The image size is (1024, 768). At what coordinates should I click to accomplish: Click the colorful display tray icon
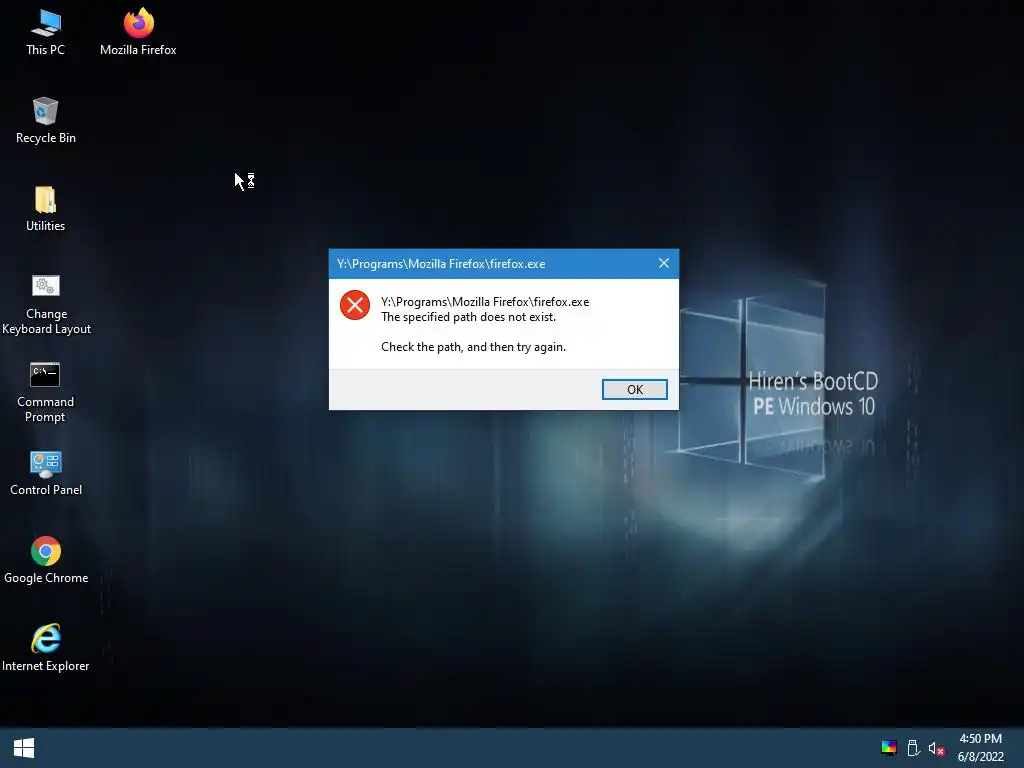(889, 748)
